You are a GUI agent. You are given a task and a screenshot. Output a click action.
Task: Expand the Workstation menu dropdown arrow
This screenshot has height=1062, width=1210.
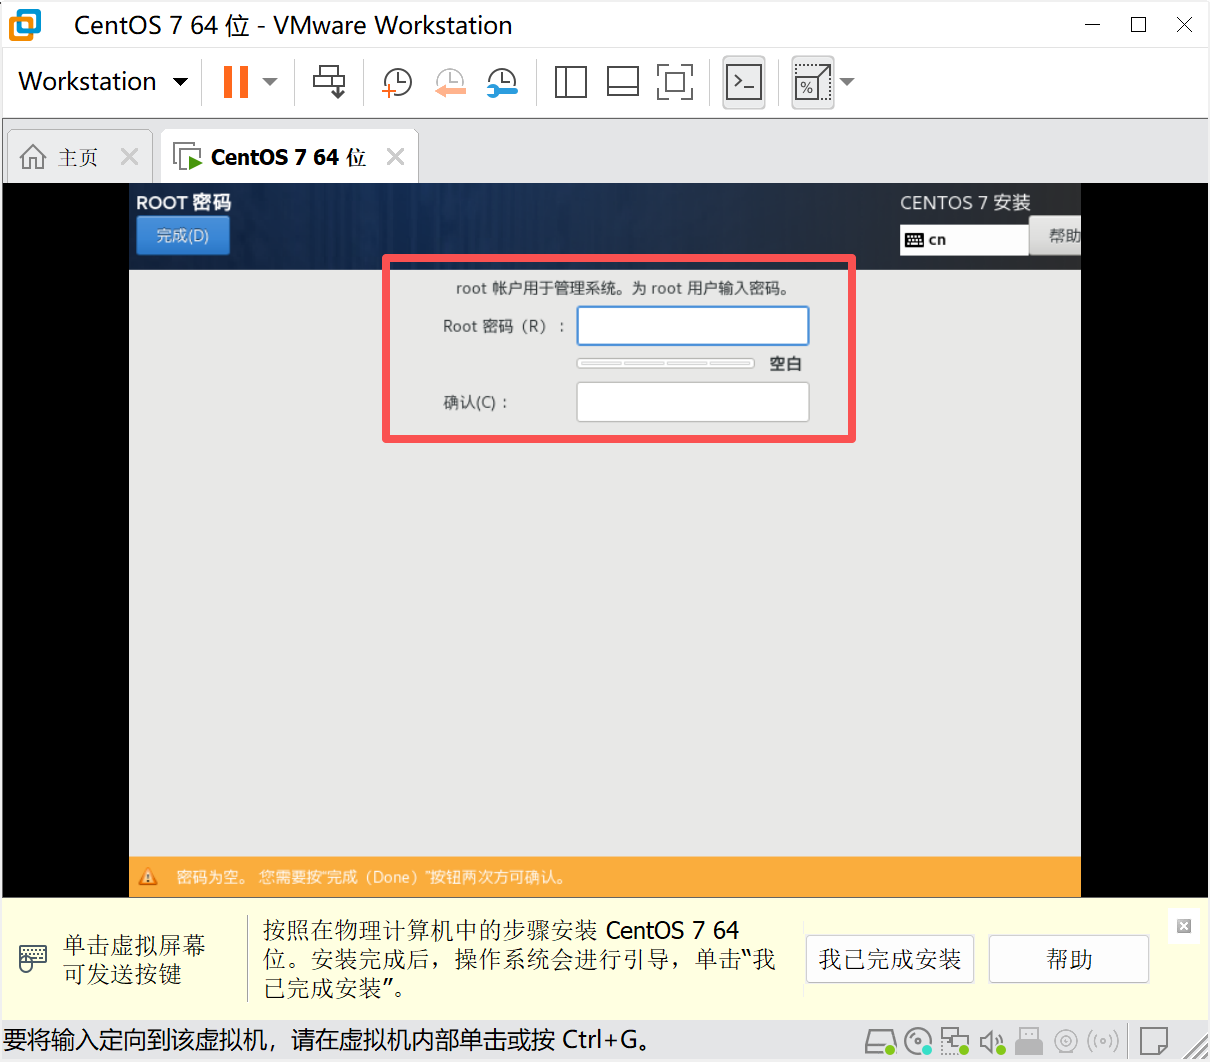point(181,82)
